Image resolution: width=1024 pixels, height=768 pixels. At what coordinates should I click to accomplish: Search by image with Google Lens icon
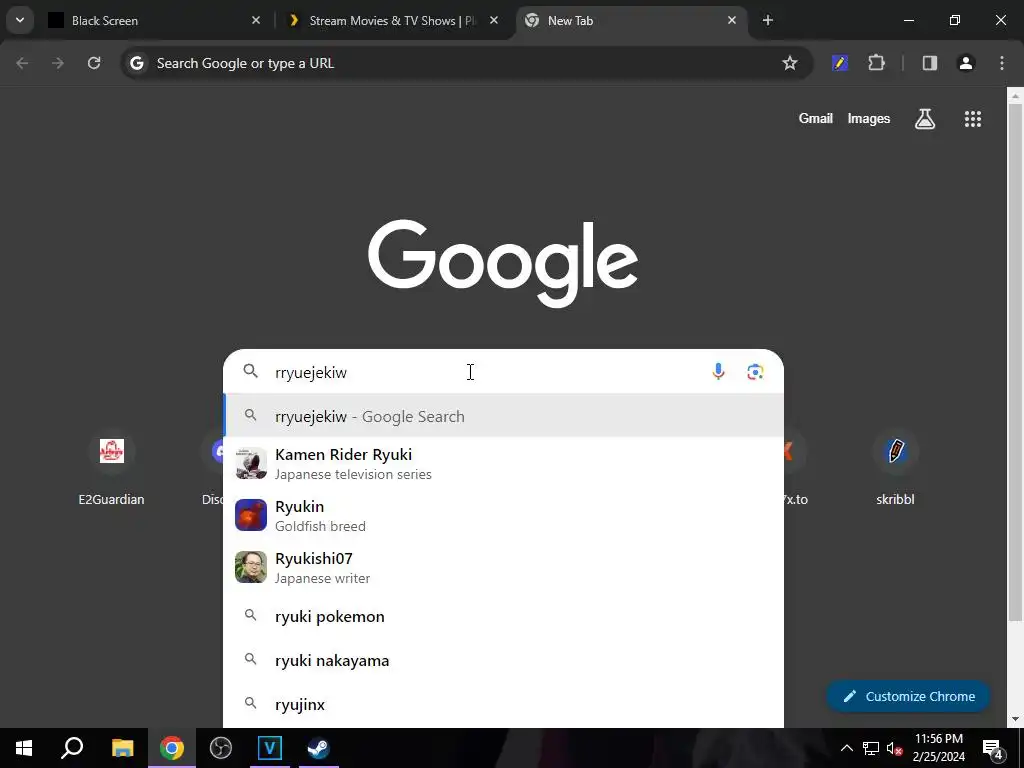tap(755, 372)
